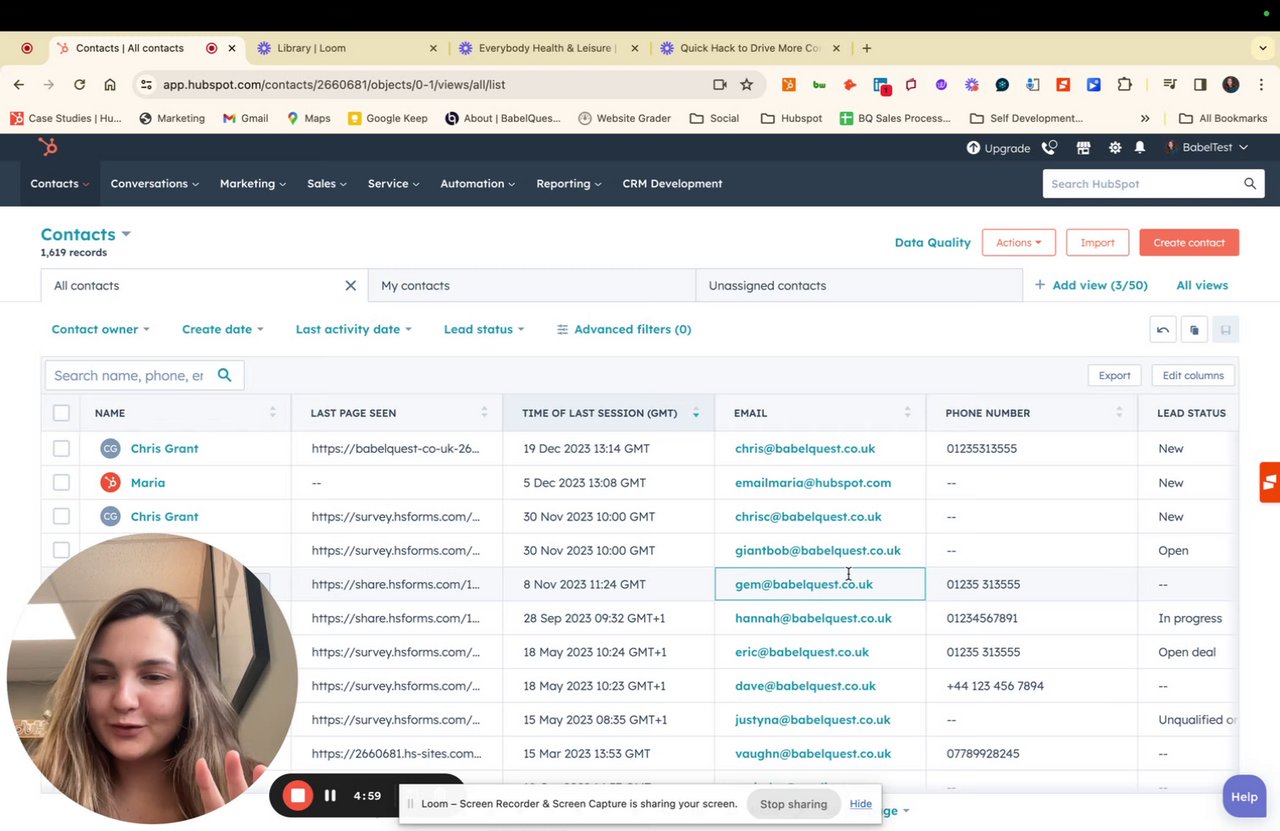1280x831 pixels.
Task: Open the Chrome extensions puzzle icon
Action: point(1125,85)
